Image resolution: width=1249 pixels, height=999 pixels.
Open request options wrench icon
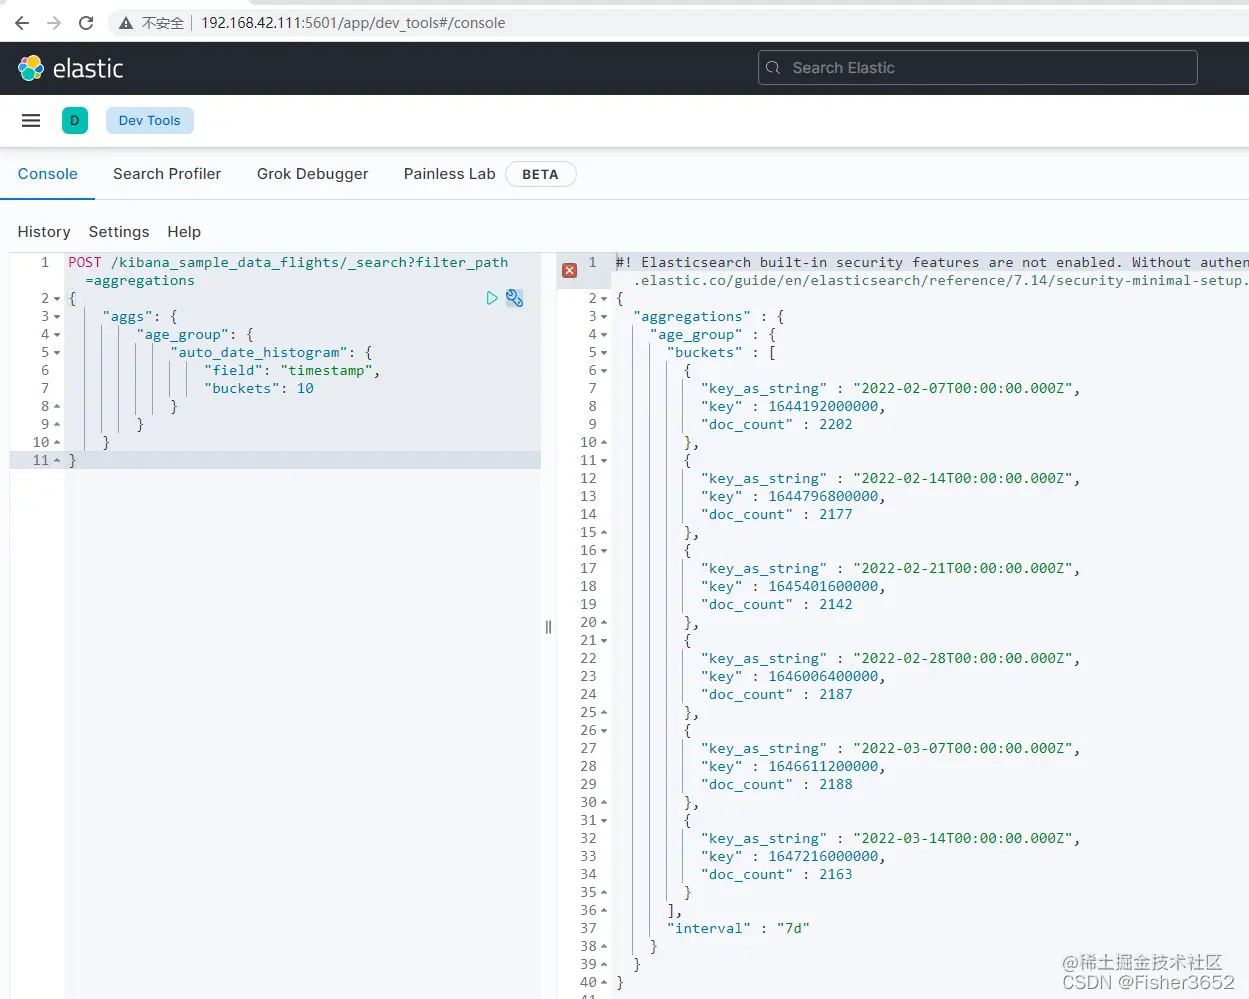[x=514, y=298]
